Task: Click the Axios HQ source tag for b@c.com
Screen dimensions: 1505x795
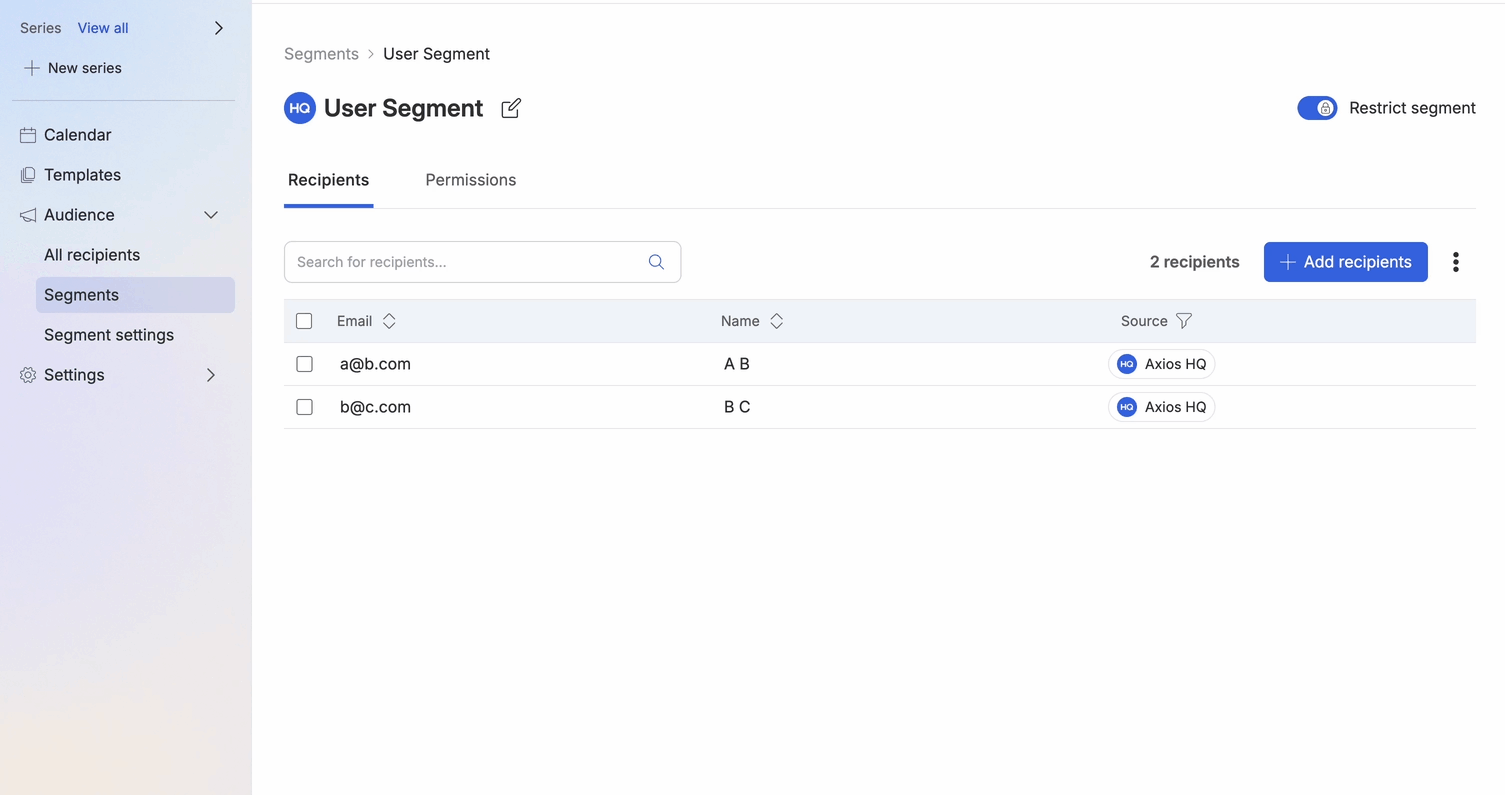Action: tap(1161, 407)
